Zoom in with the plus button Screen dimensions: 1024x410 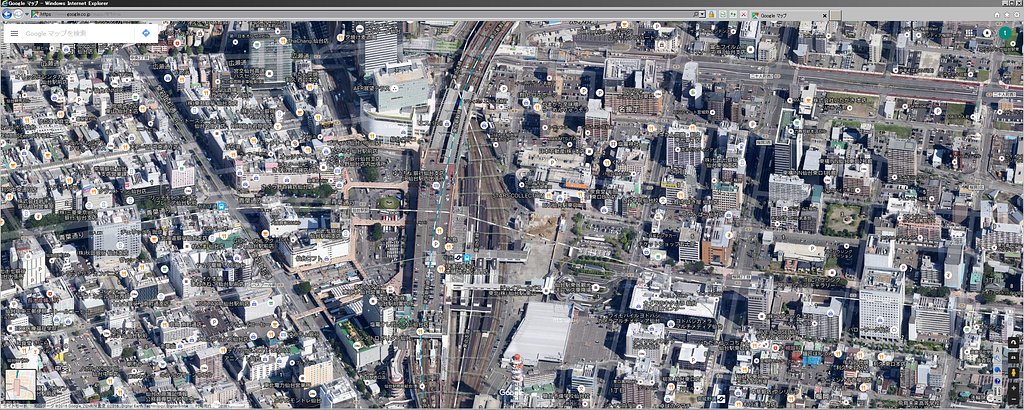click(1014, 388)
